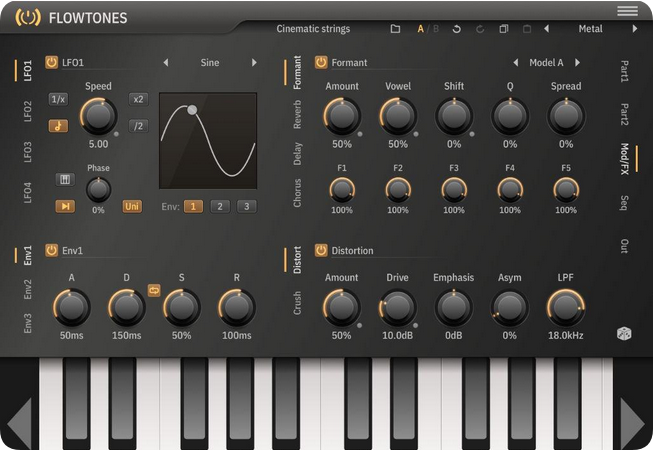Screen dimensions: 653x450
Task: Switch to the LFO4 tab
Action: click(27, 193)
